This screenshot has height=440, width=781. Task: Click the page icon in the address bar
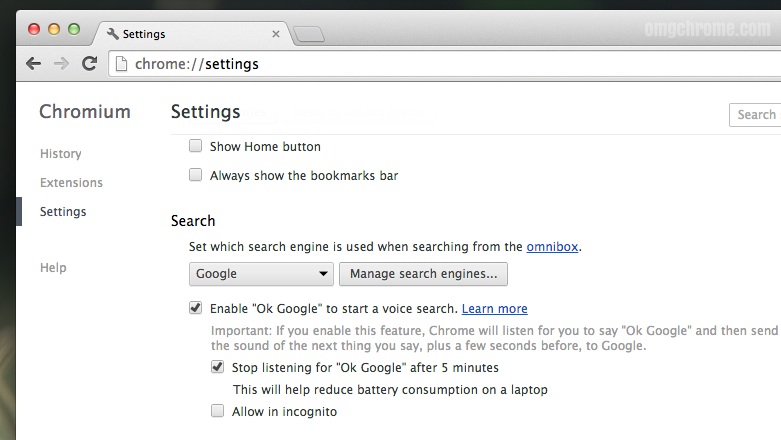121,64
